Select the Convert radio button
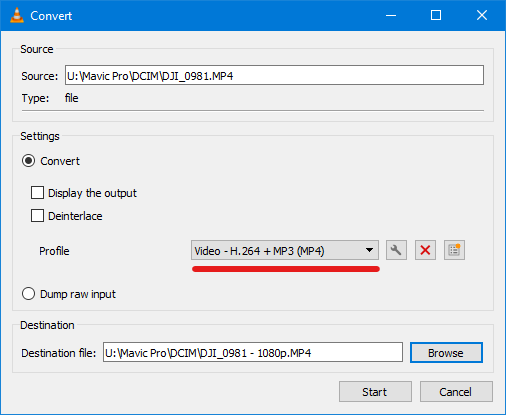The width and height of the screenshot is (506, 415). [x=28, y=161]
